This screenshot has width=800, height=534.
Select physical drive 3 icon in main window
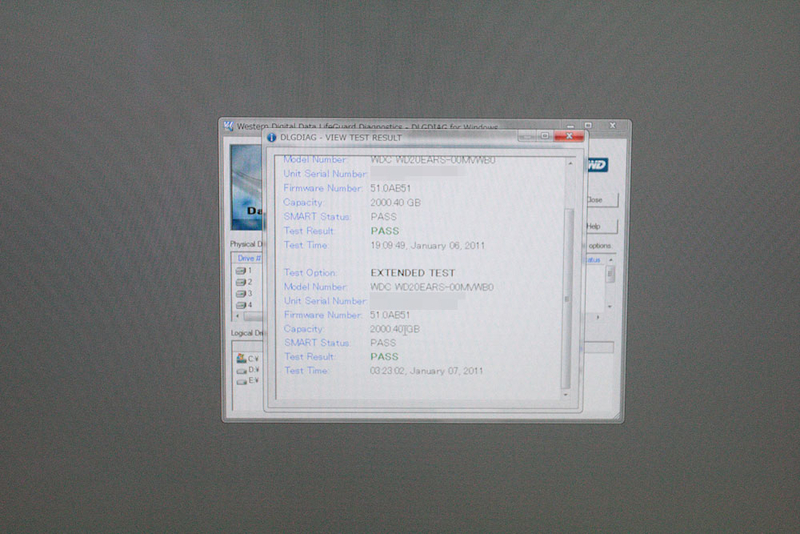[x=241, y=294]
